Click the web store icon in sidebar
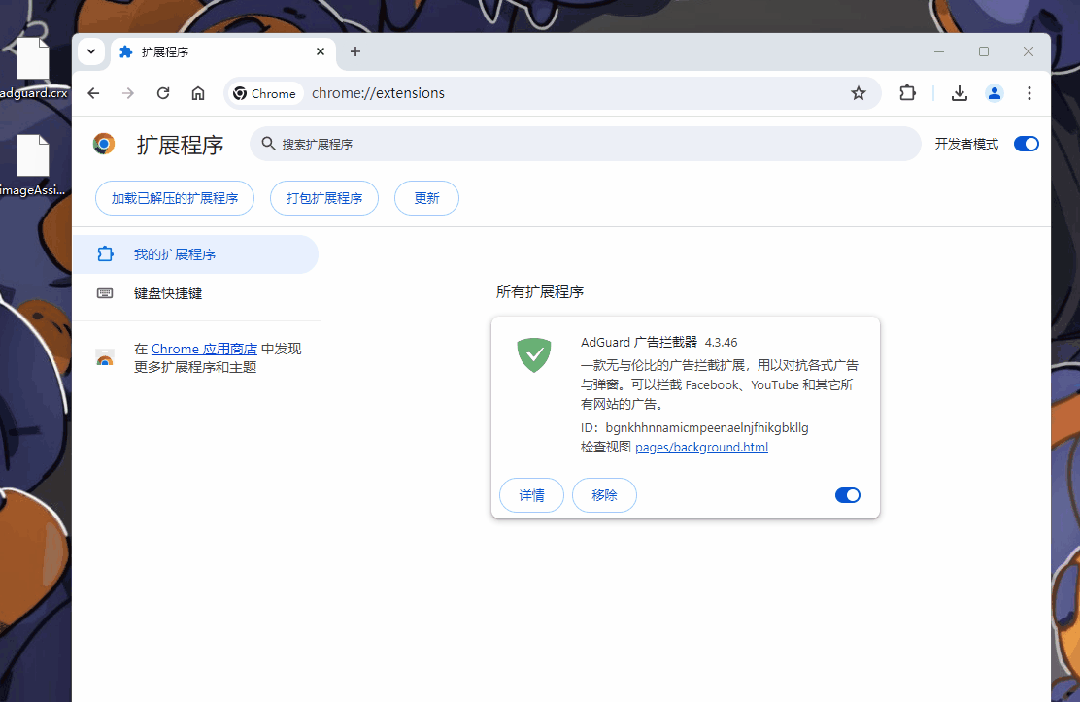Screen dimensions: 1080x702 [x=105, y=358]
